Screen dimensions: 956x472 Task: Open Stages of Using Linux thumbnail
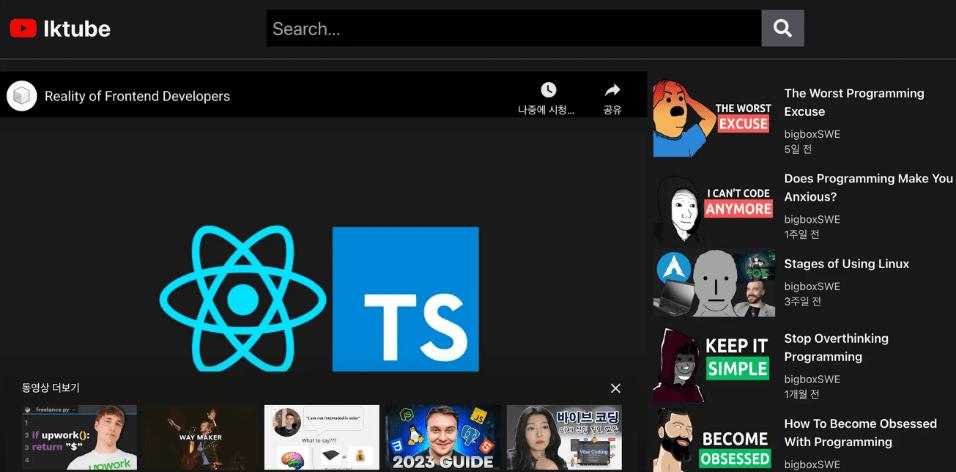[x=714, y=283]
